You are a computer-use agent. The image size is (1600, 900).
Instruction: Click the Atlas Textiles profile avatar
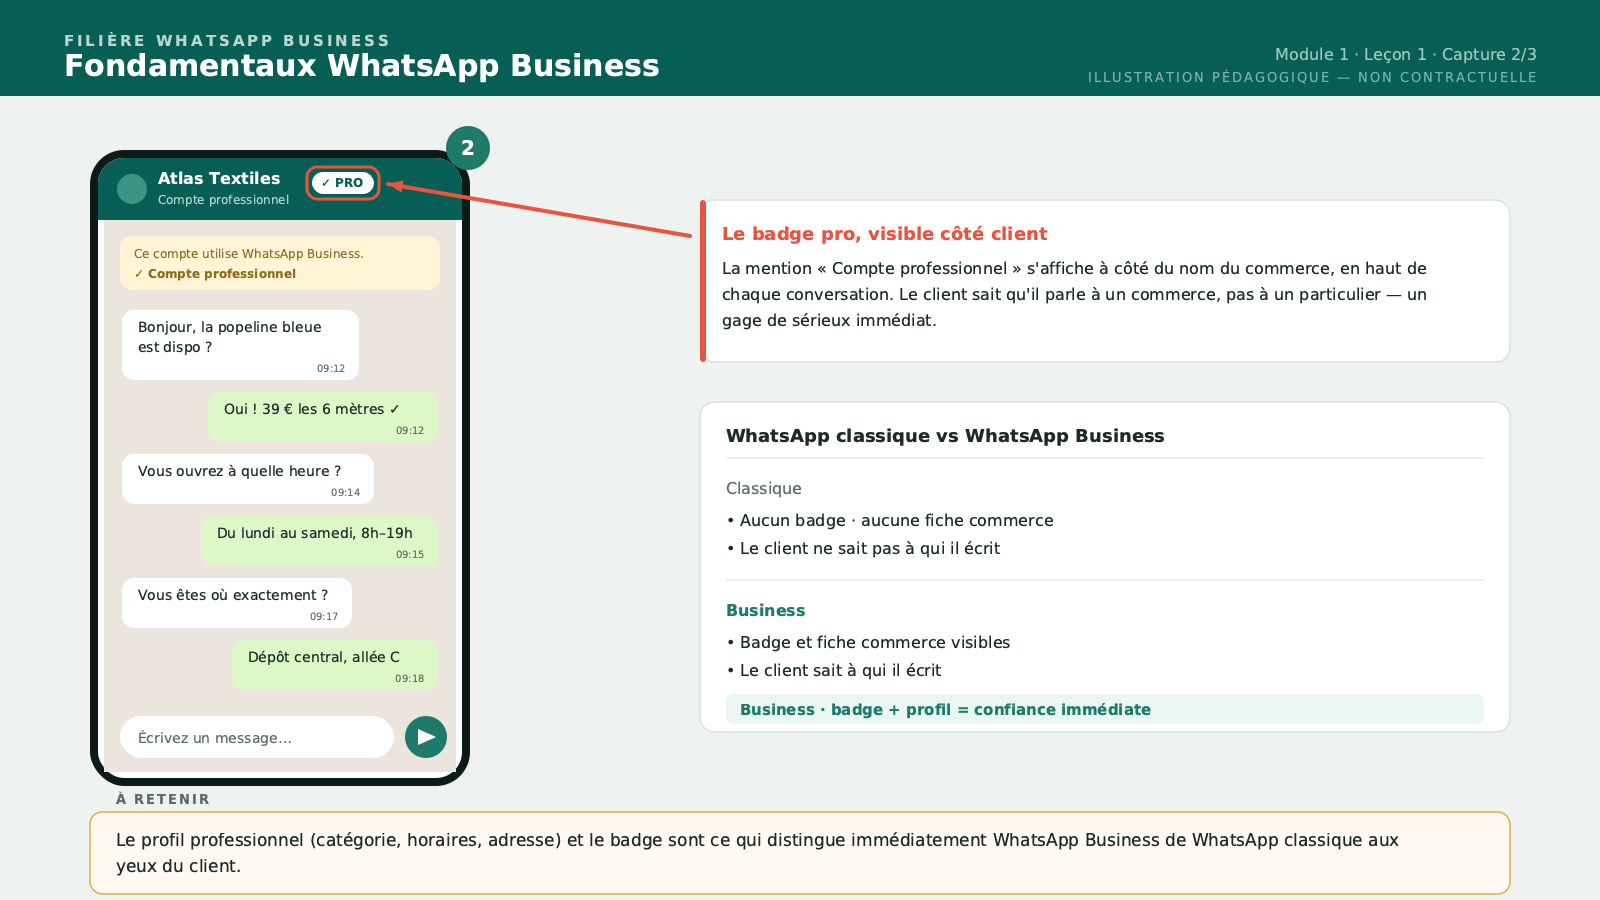point(132,189)
